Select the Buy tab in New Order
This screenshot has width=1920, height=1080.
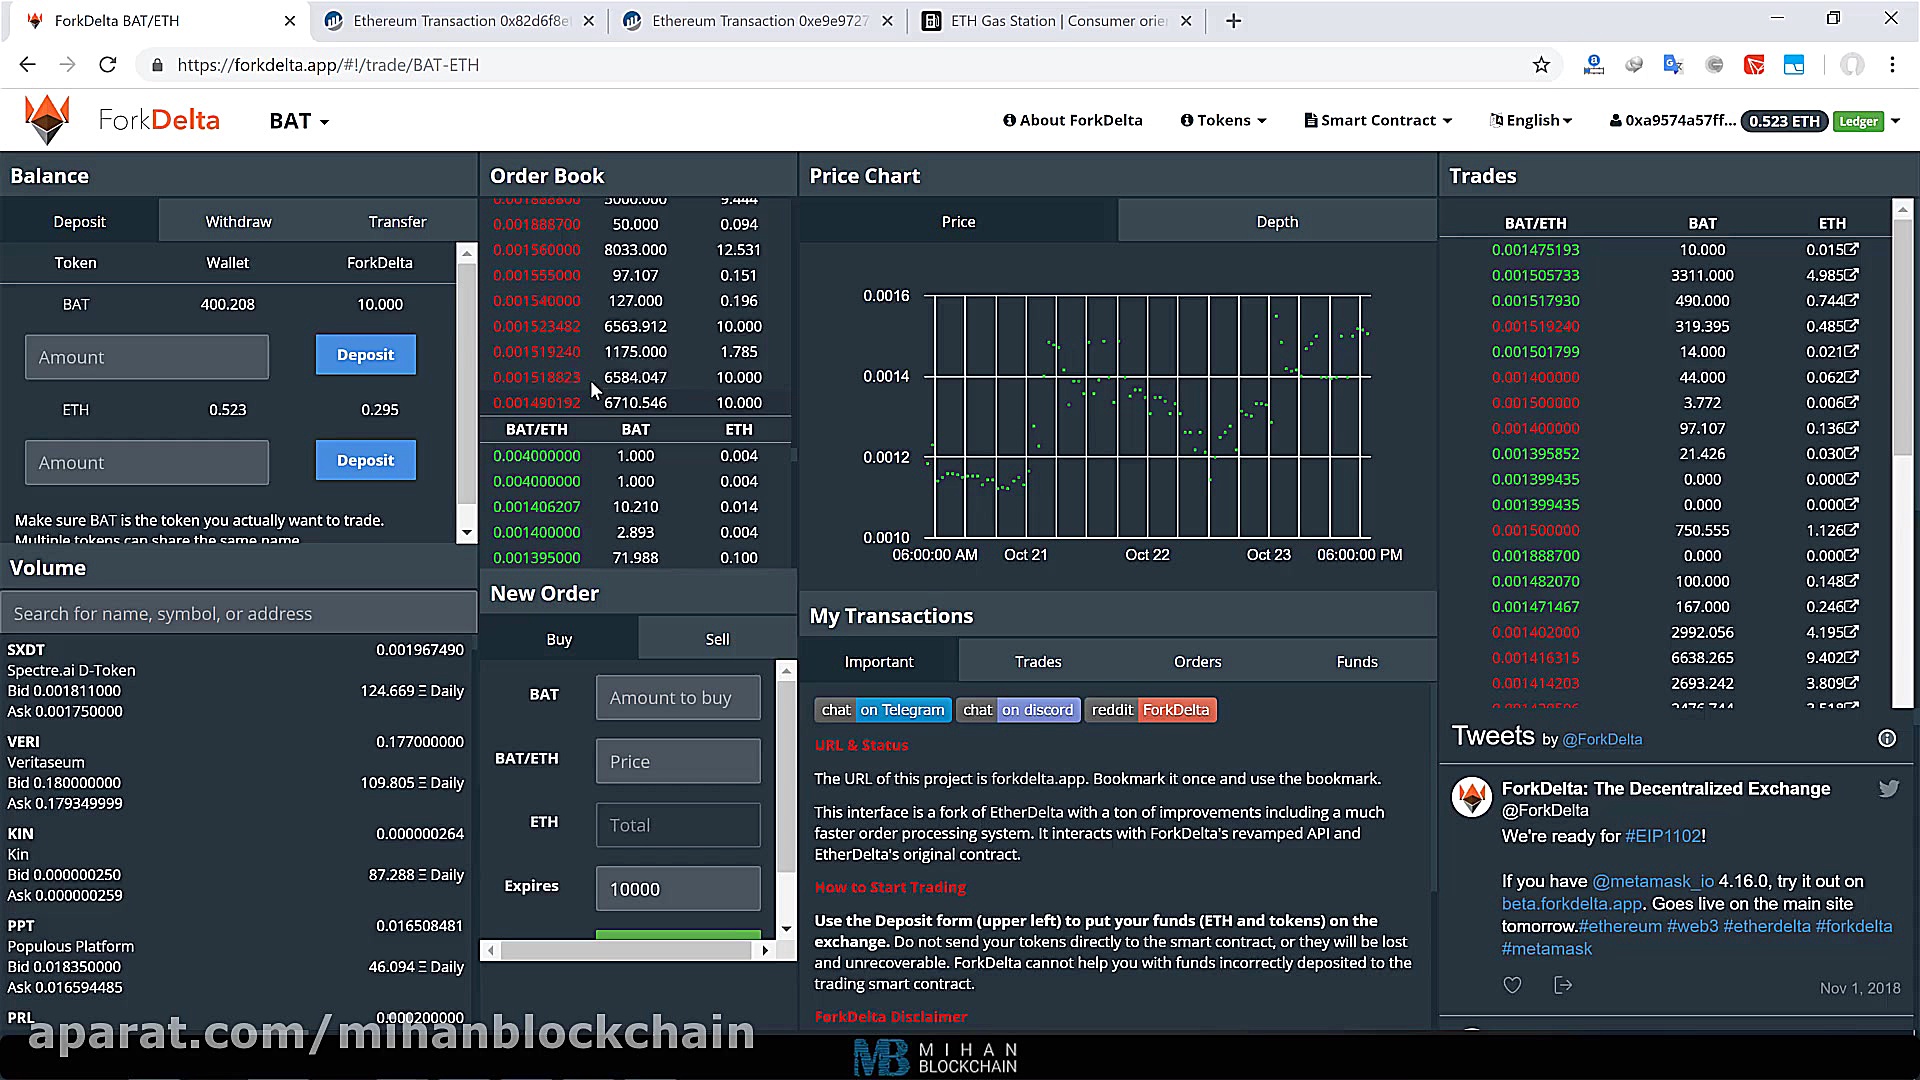559,639
